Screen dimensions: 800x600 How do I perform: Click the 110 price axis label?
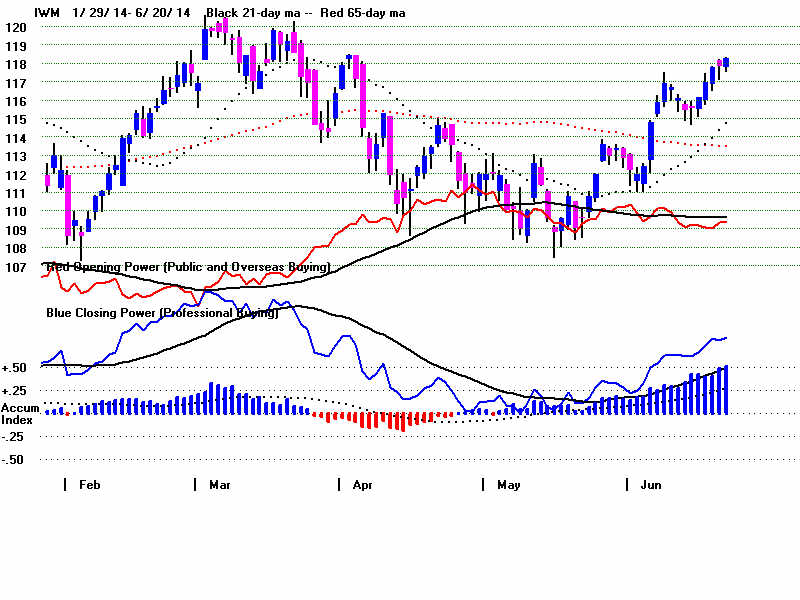click(x=15, y=212)
